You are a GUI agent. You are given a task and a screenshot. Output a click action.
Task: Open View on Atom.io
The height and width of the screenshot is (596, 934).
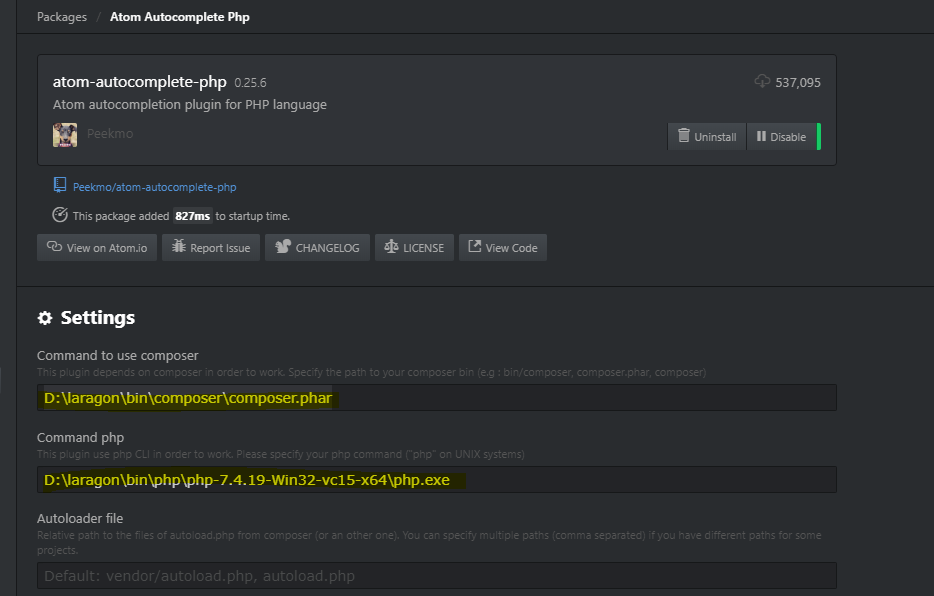pos(96,248)
